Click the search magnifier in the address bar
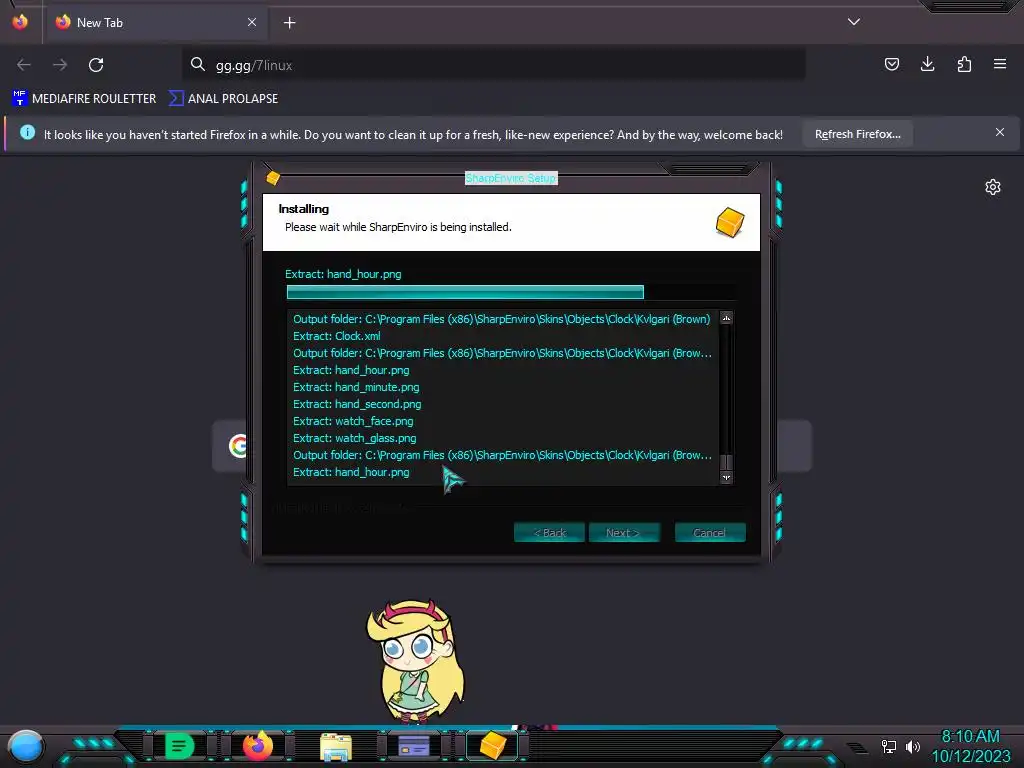 pos(197,65)
